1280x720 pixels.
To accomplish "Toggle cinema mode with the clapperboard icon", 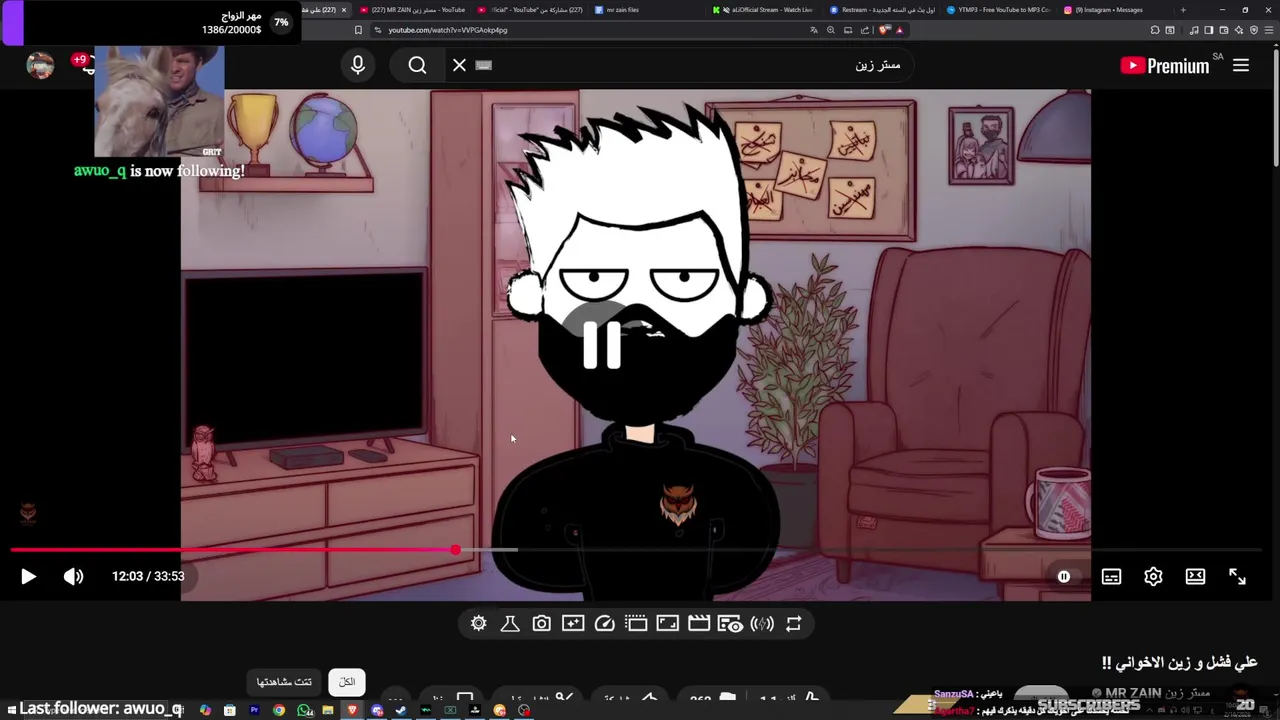I will (x=699, y=623).
